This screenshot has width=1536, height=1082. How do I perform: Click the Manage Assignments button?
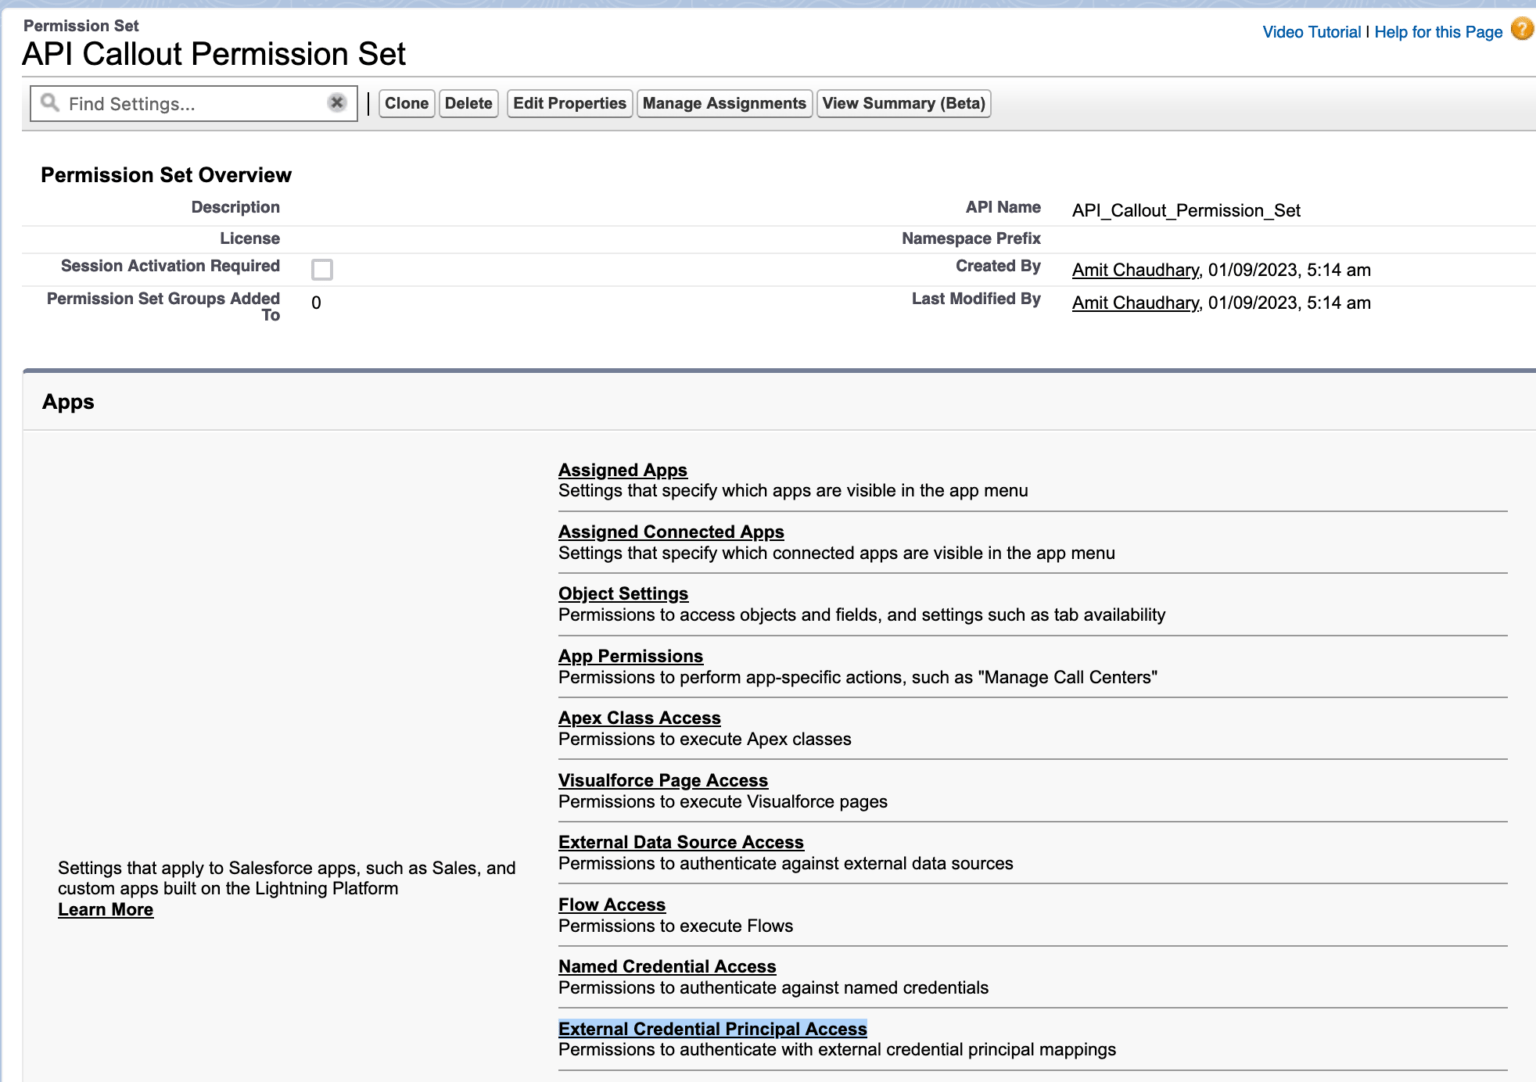point(724,103)
